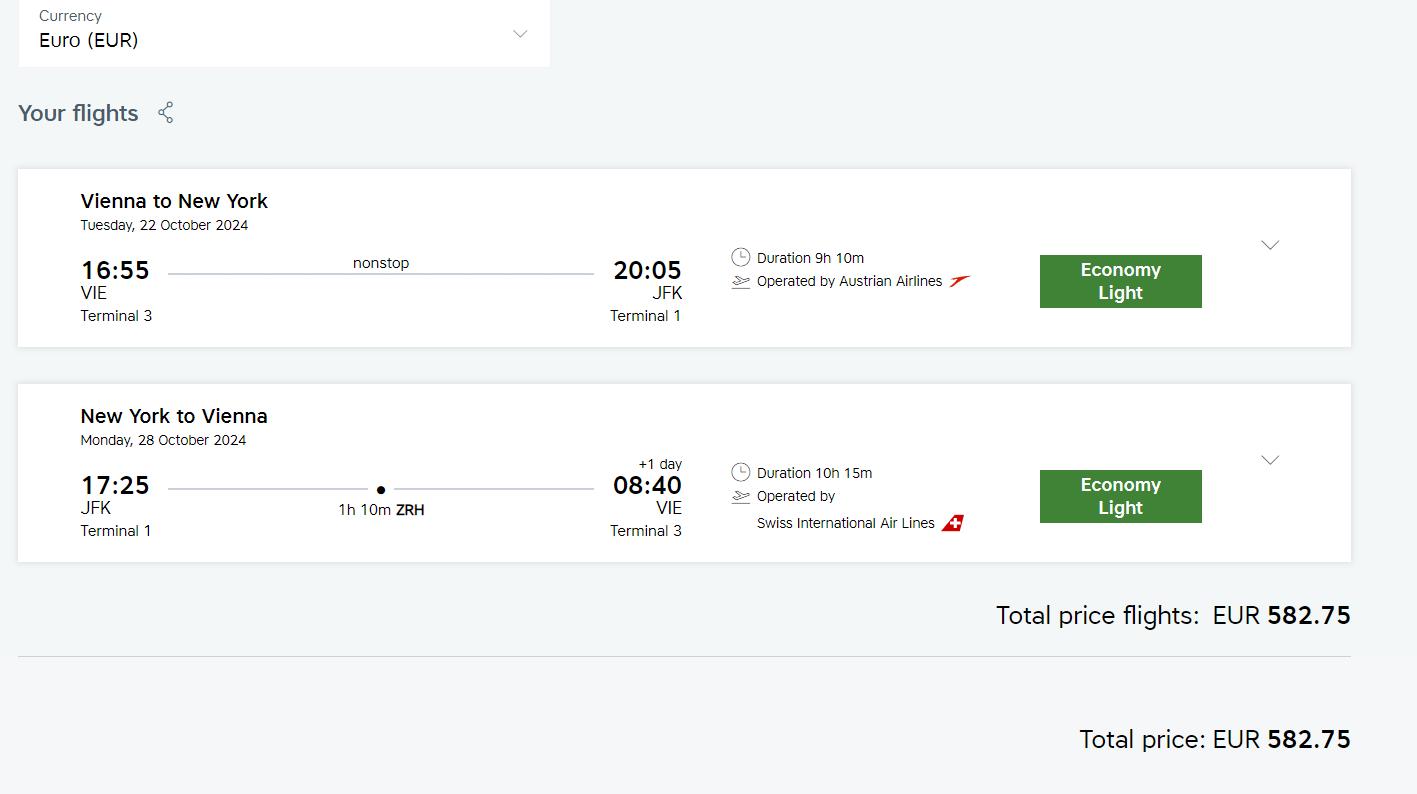Click the final Total price EUR 582.75
This screenshot has width=1417, height=794.
(x=1214, y=739)
